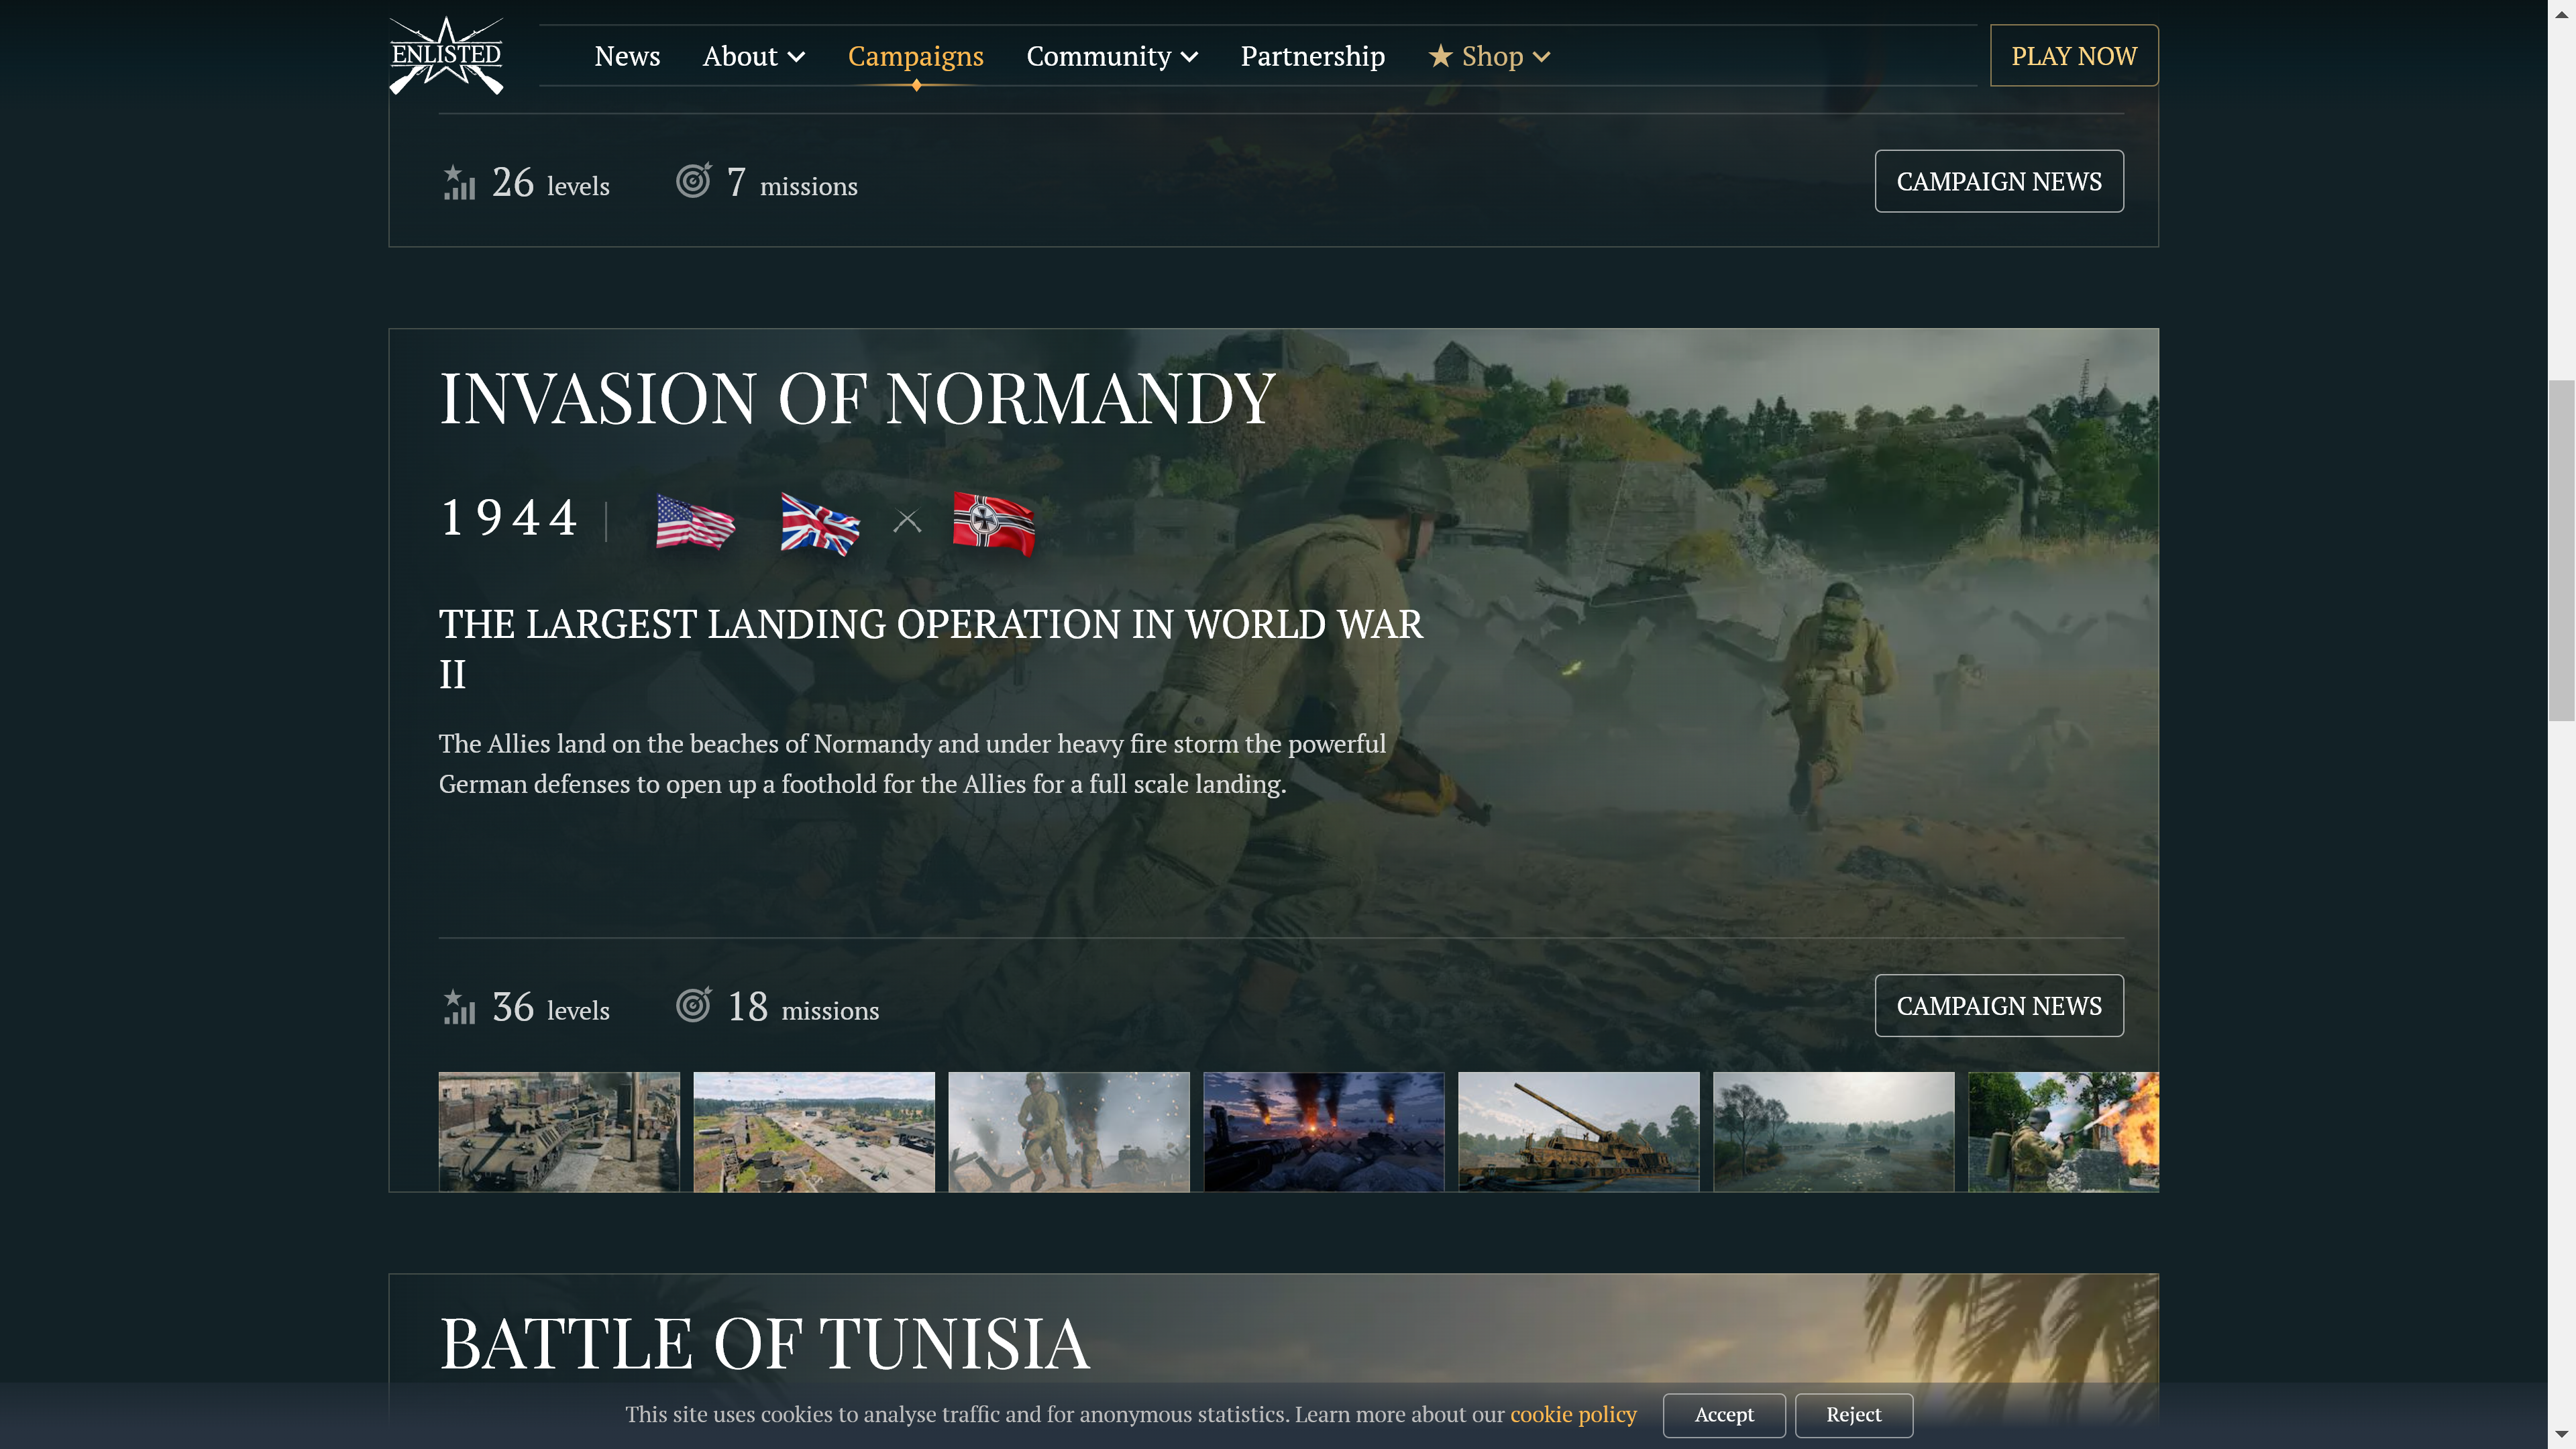The image size is (2576, 1449).
Task: Click the '26 levels' text
Action: 550,183
